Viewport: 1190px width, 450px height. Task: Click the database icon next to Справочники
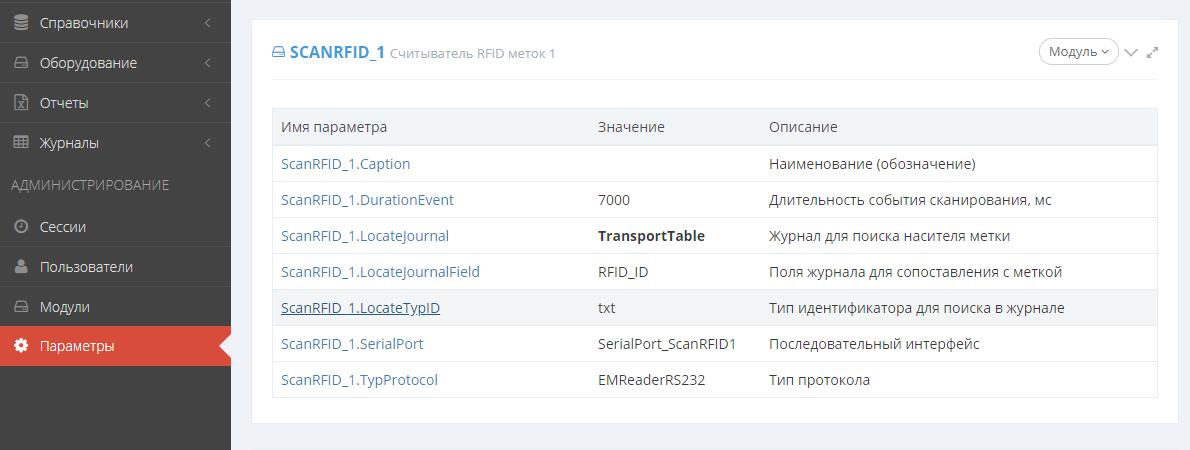click(21, 22)
